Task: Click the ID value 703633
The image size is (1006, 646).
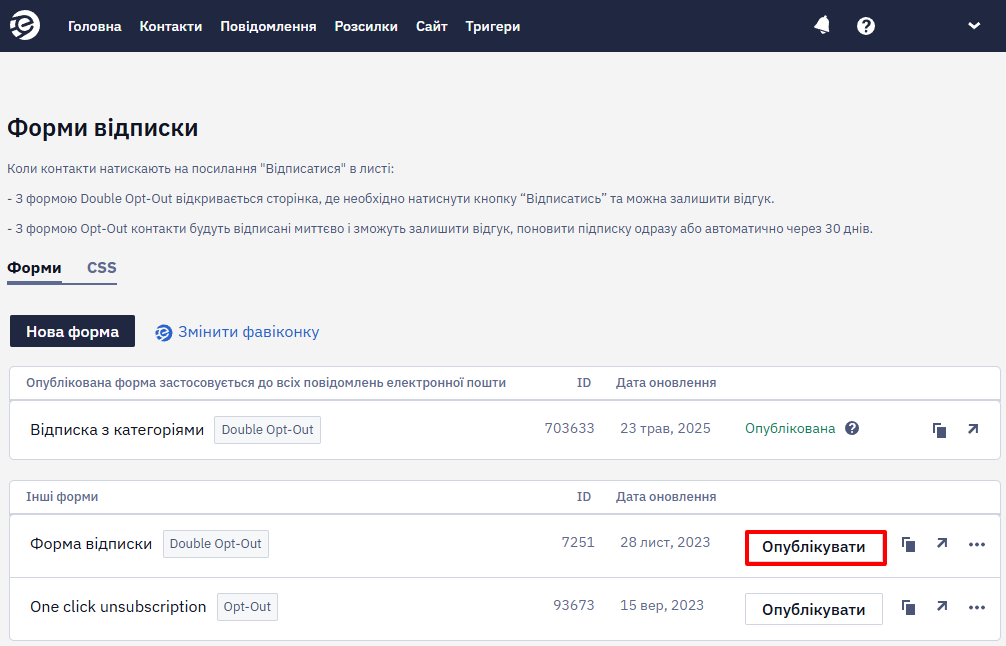Action: click(x=570, y=429)
